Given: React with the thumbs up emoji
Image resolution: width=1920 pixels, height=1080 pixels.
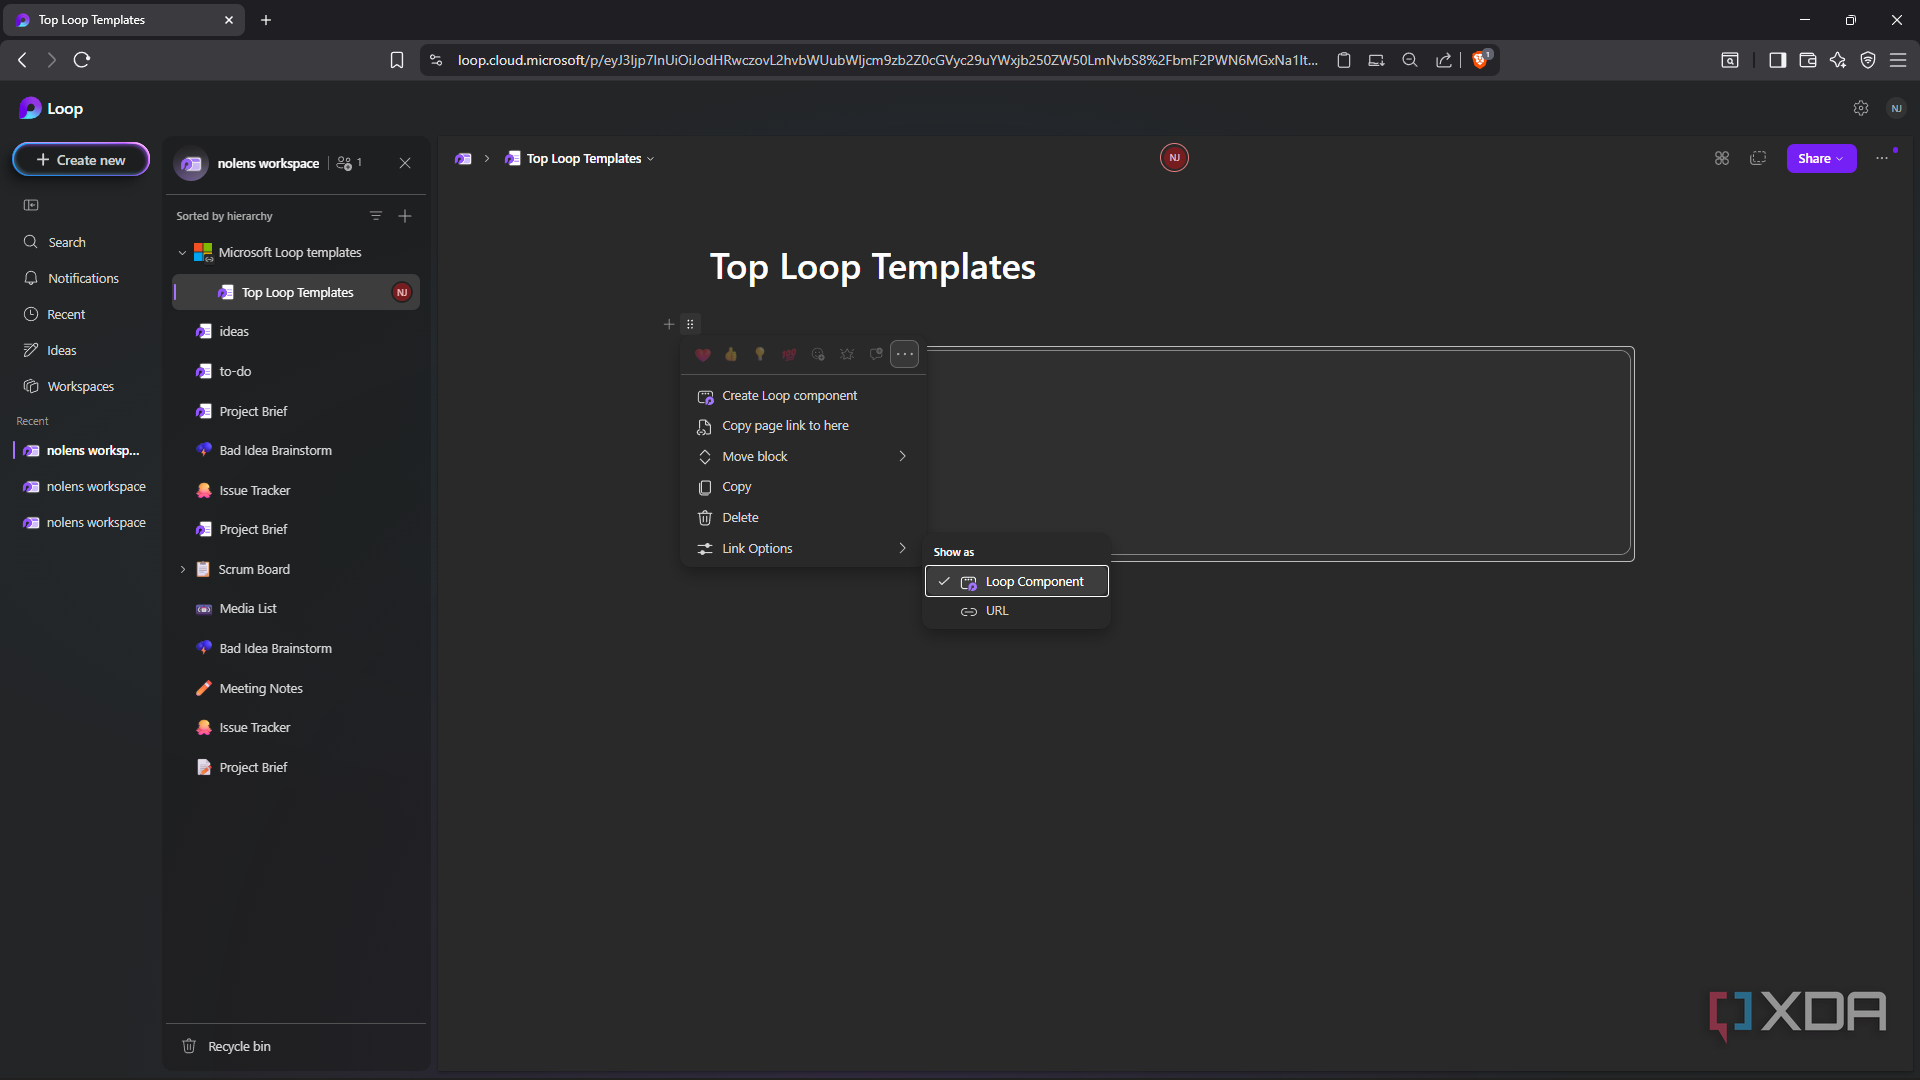Looking at the screenshot, I should 731,354.
